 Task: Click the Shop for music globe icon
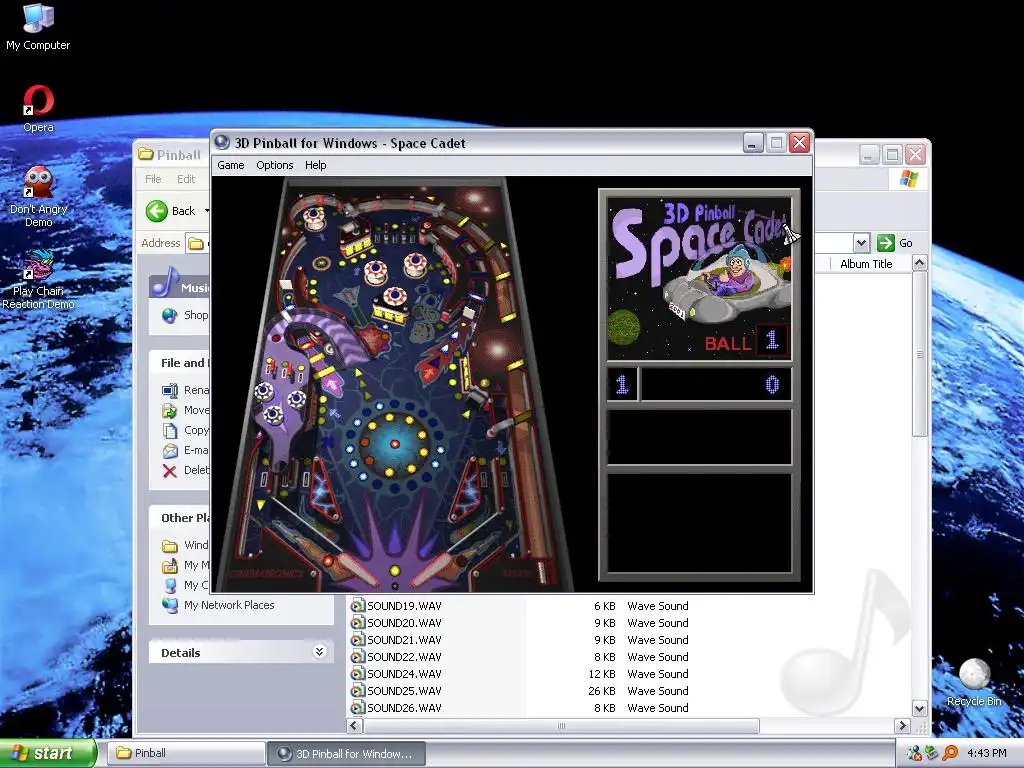[x=170, y=315]
